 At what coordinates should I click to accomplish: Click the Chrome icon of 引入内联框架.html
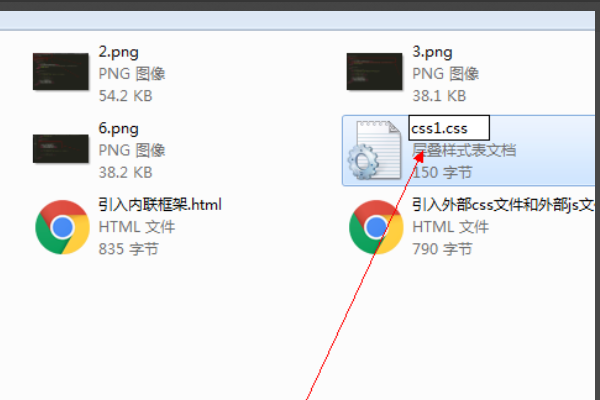(x=62, y=227)
